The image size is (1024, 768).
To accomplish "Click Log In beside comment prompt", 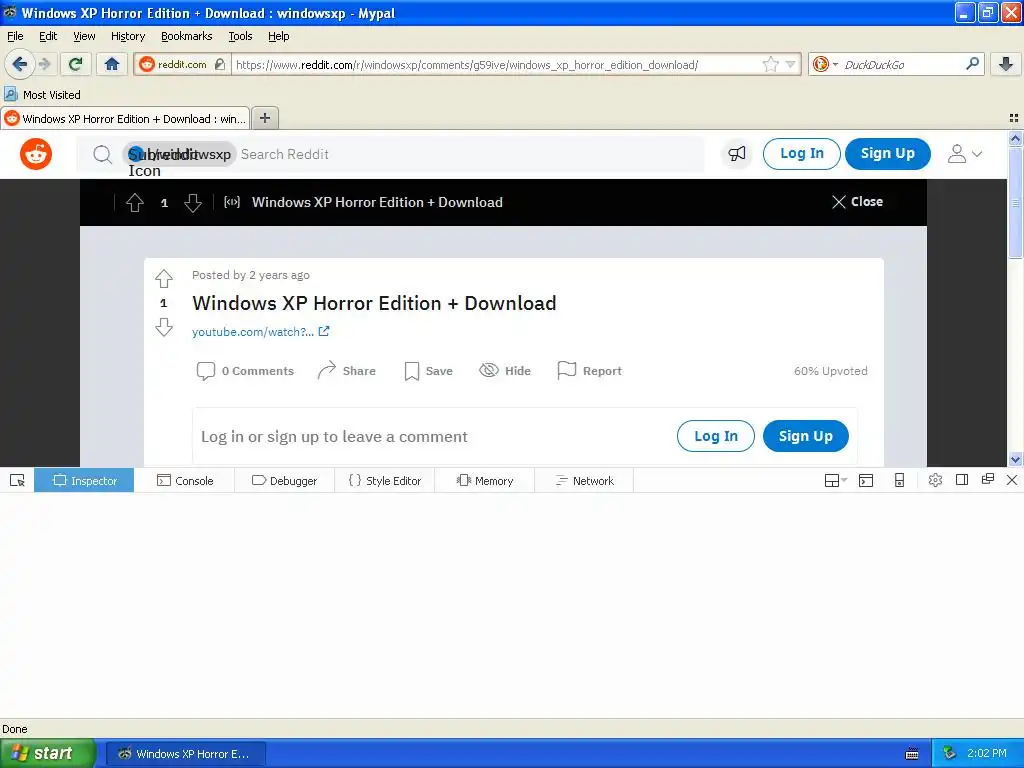I will click(716, 436).
